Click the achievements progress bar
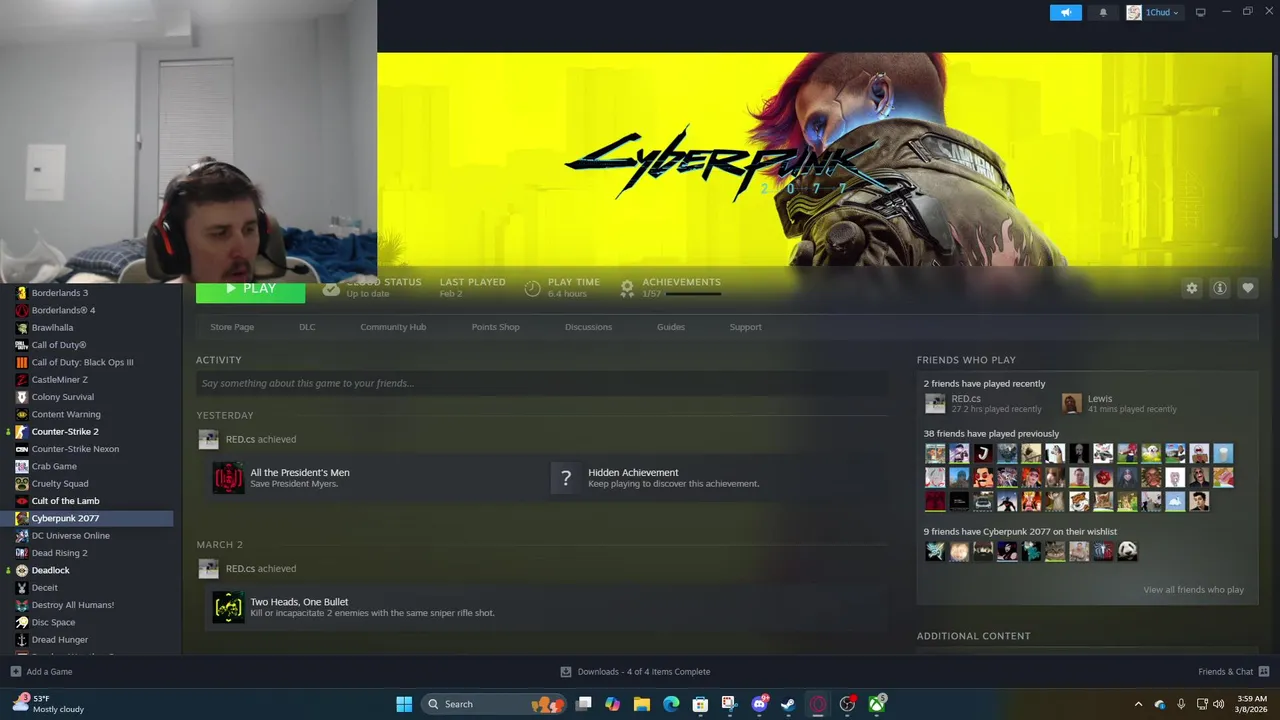The height and width of the screenshot is (720, 1280). [693, 294]
